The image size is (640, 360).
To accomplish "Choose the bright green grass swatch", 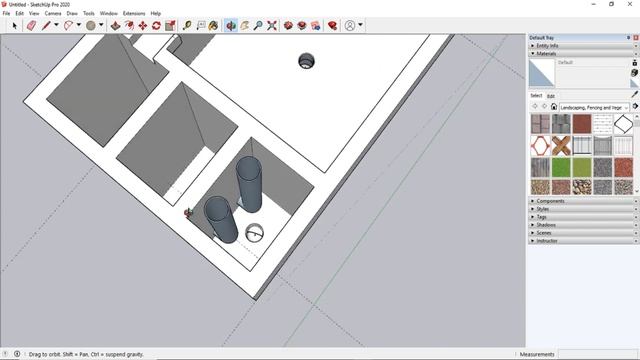I will [x=561, y=167].
